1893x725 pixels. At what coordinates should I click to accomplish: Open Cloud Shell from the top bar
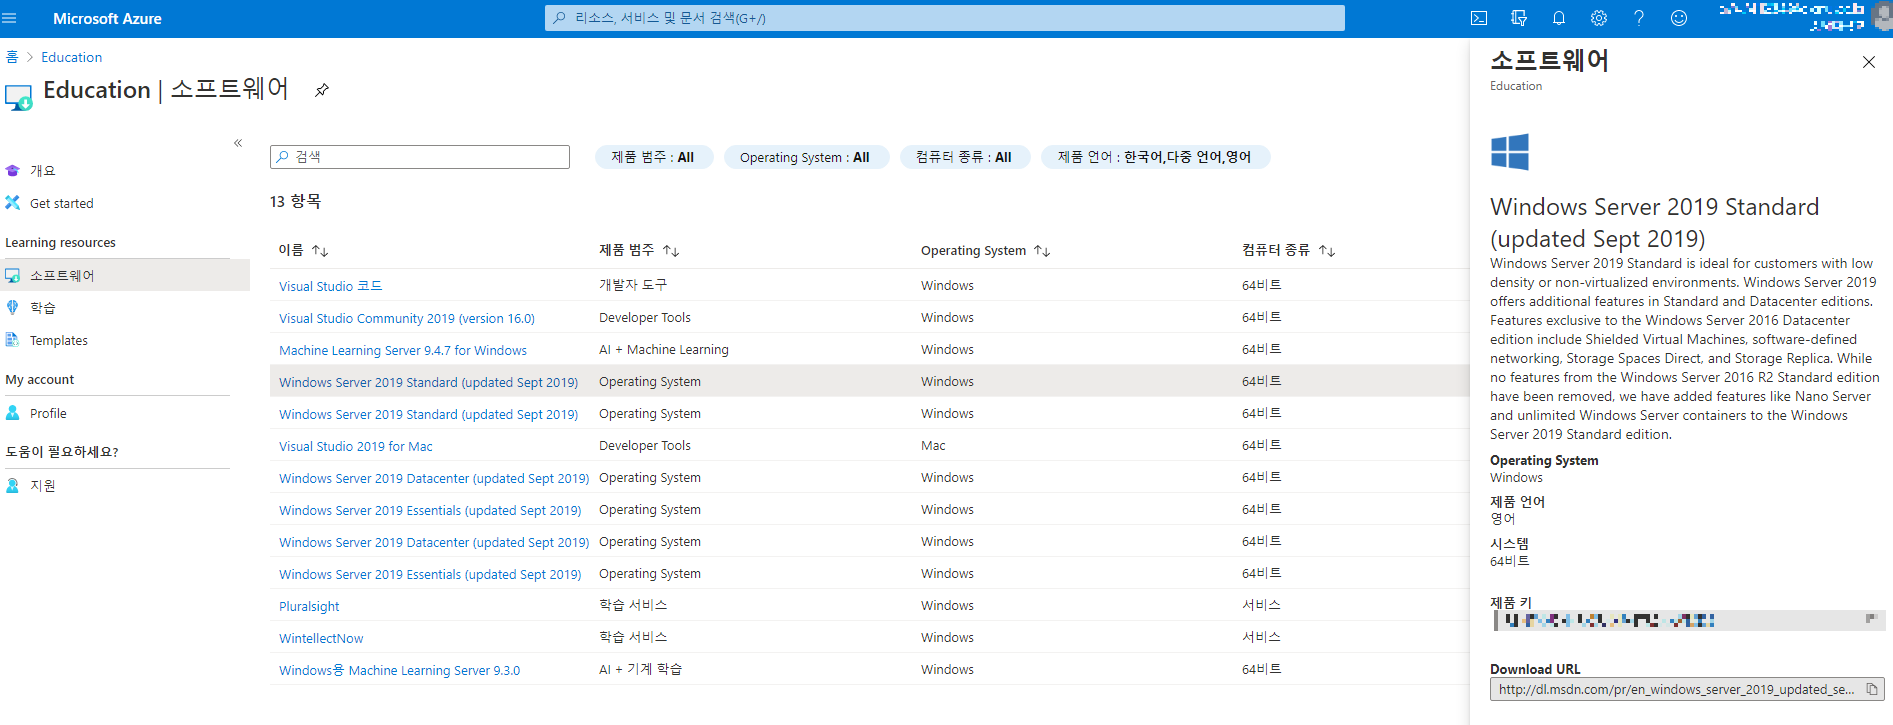pyautogui.click(x=1479, y=18)
